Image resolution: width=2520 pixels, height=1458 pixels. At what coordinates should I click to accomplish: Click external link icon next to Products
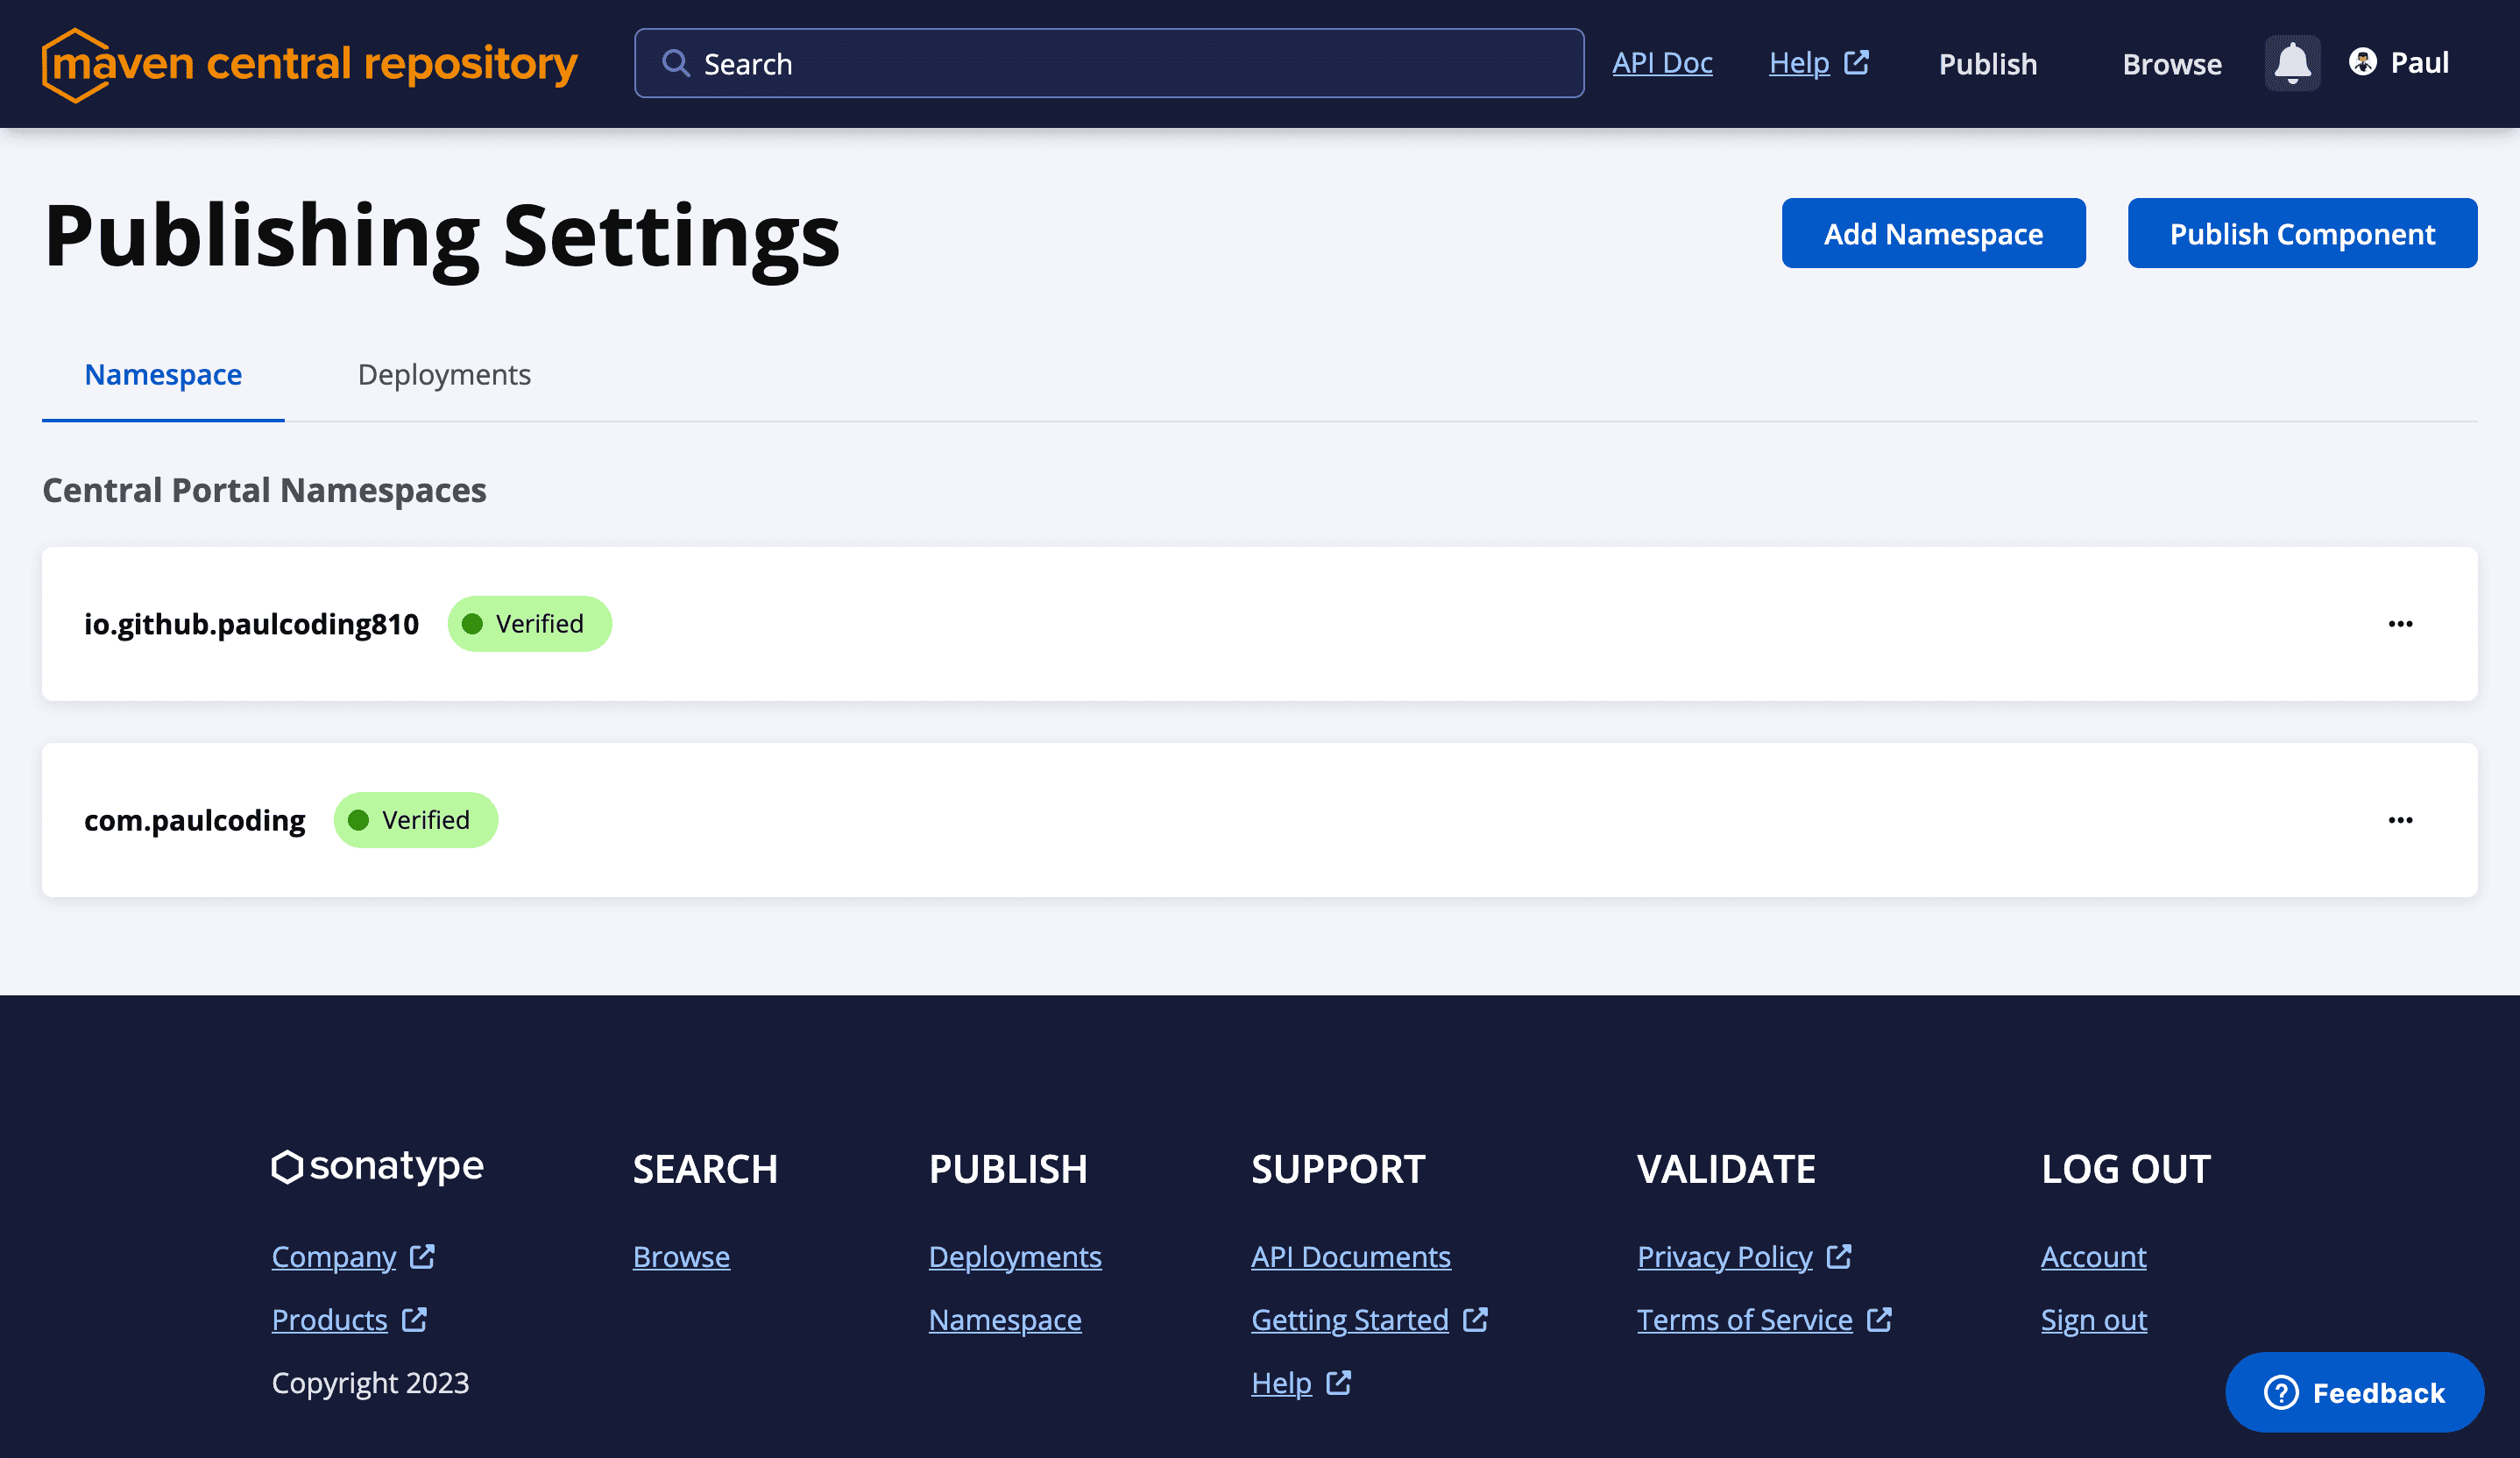[x=414, y=1319]
